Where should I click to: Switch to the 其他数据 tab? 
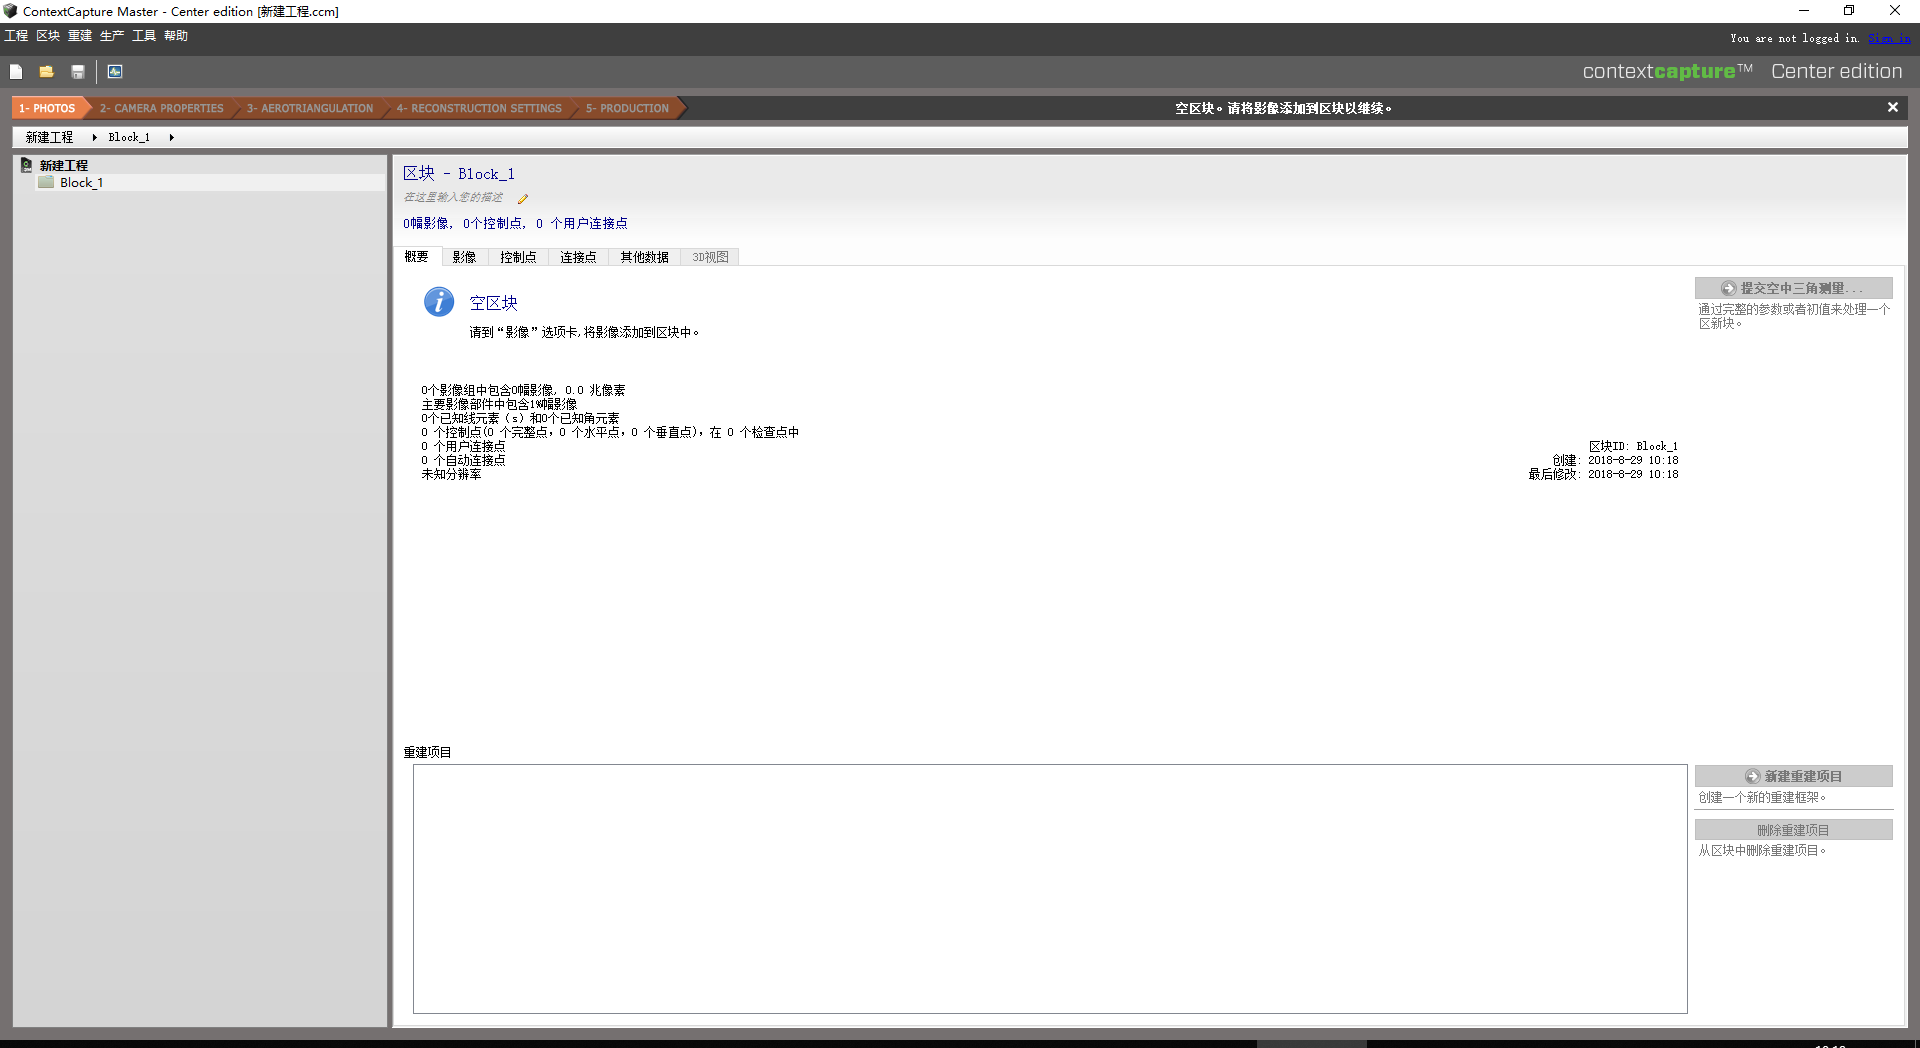point(644,257)
